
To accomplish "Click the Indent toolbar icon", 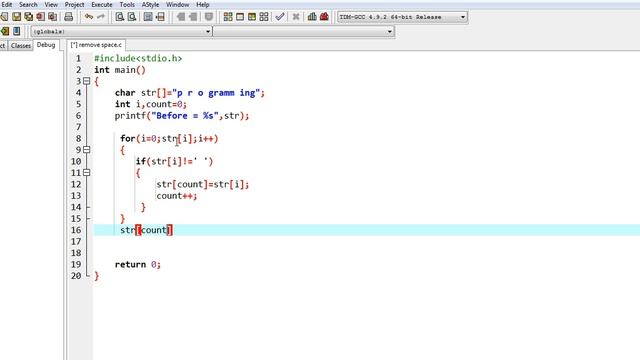I will (x=180, y=17).
